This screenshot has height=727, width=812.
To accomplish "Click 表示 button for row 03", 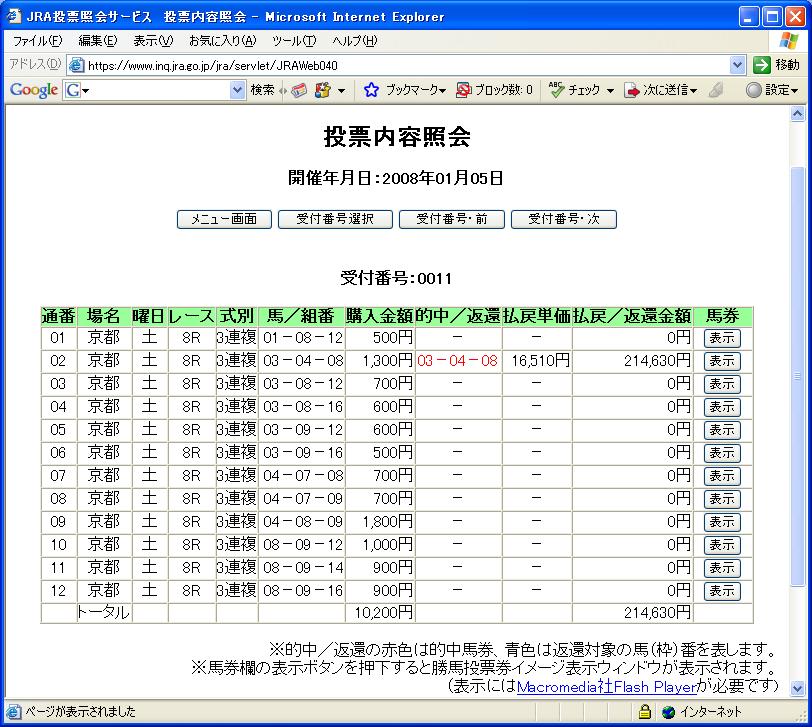I will tap(722, 384).
